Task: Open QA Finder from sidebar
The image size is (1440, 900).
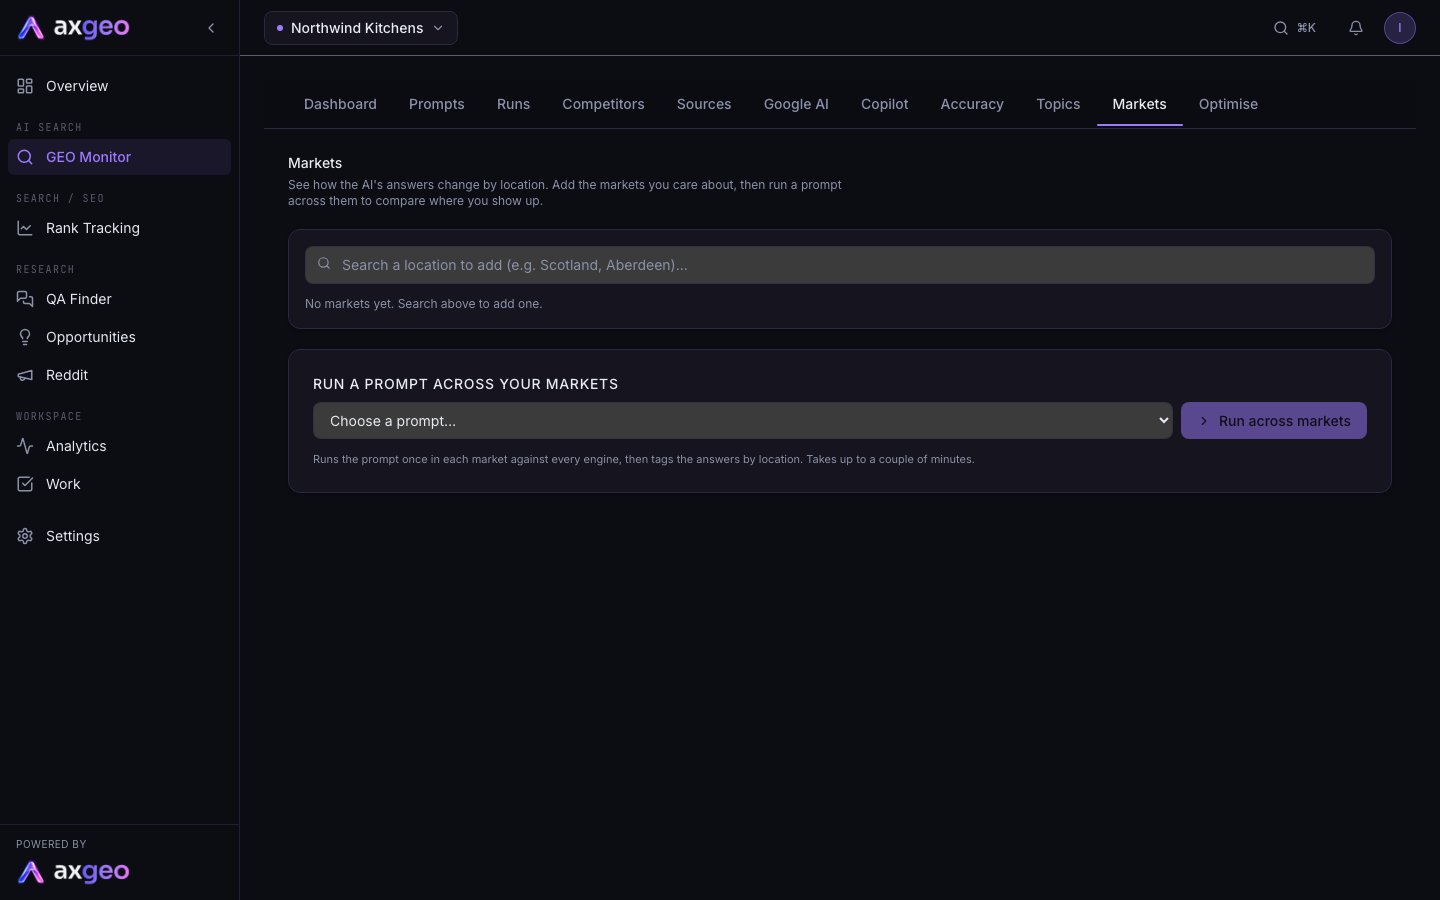Action: pos(119,299)
